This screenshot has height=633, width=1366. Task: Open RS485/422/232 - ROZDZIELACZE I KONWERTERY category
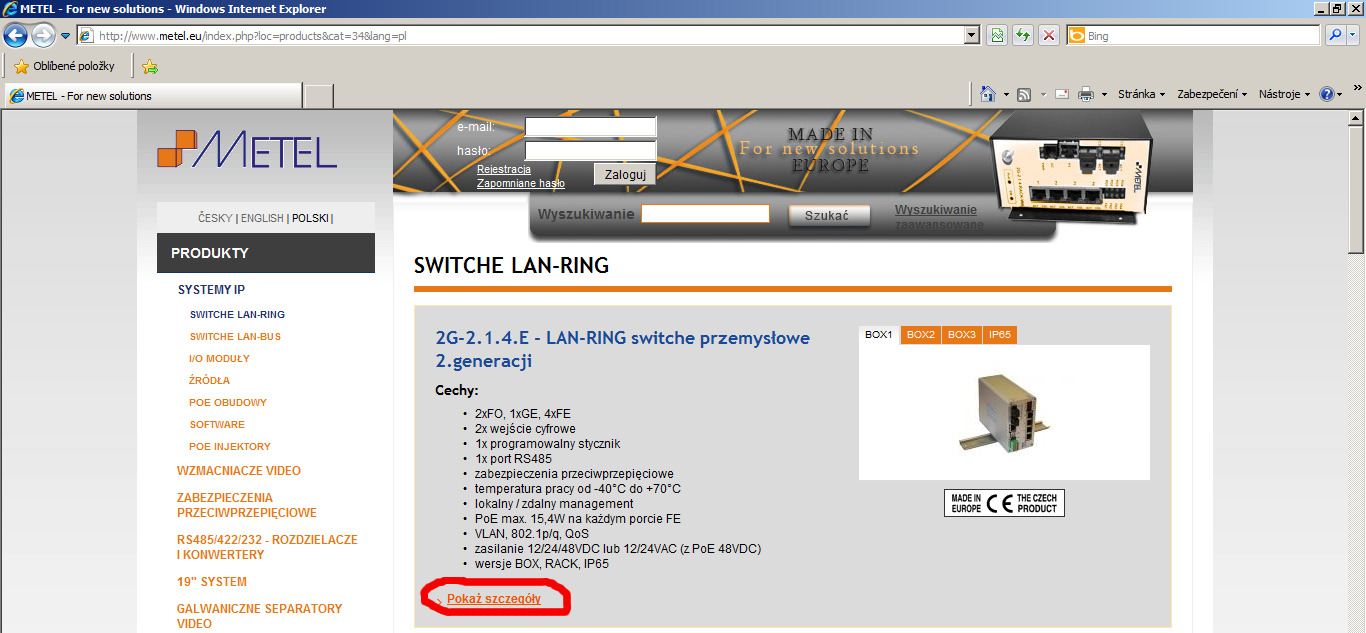click(267, 547)
